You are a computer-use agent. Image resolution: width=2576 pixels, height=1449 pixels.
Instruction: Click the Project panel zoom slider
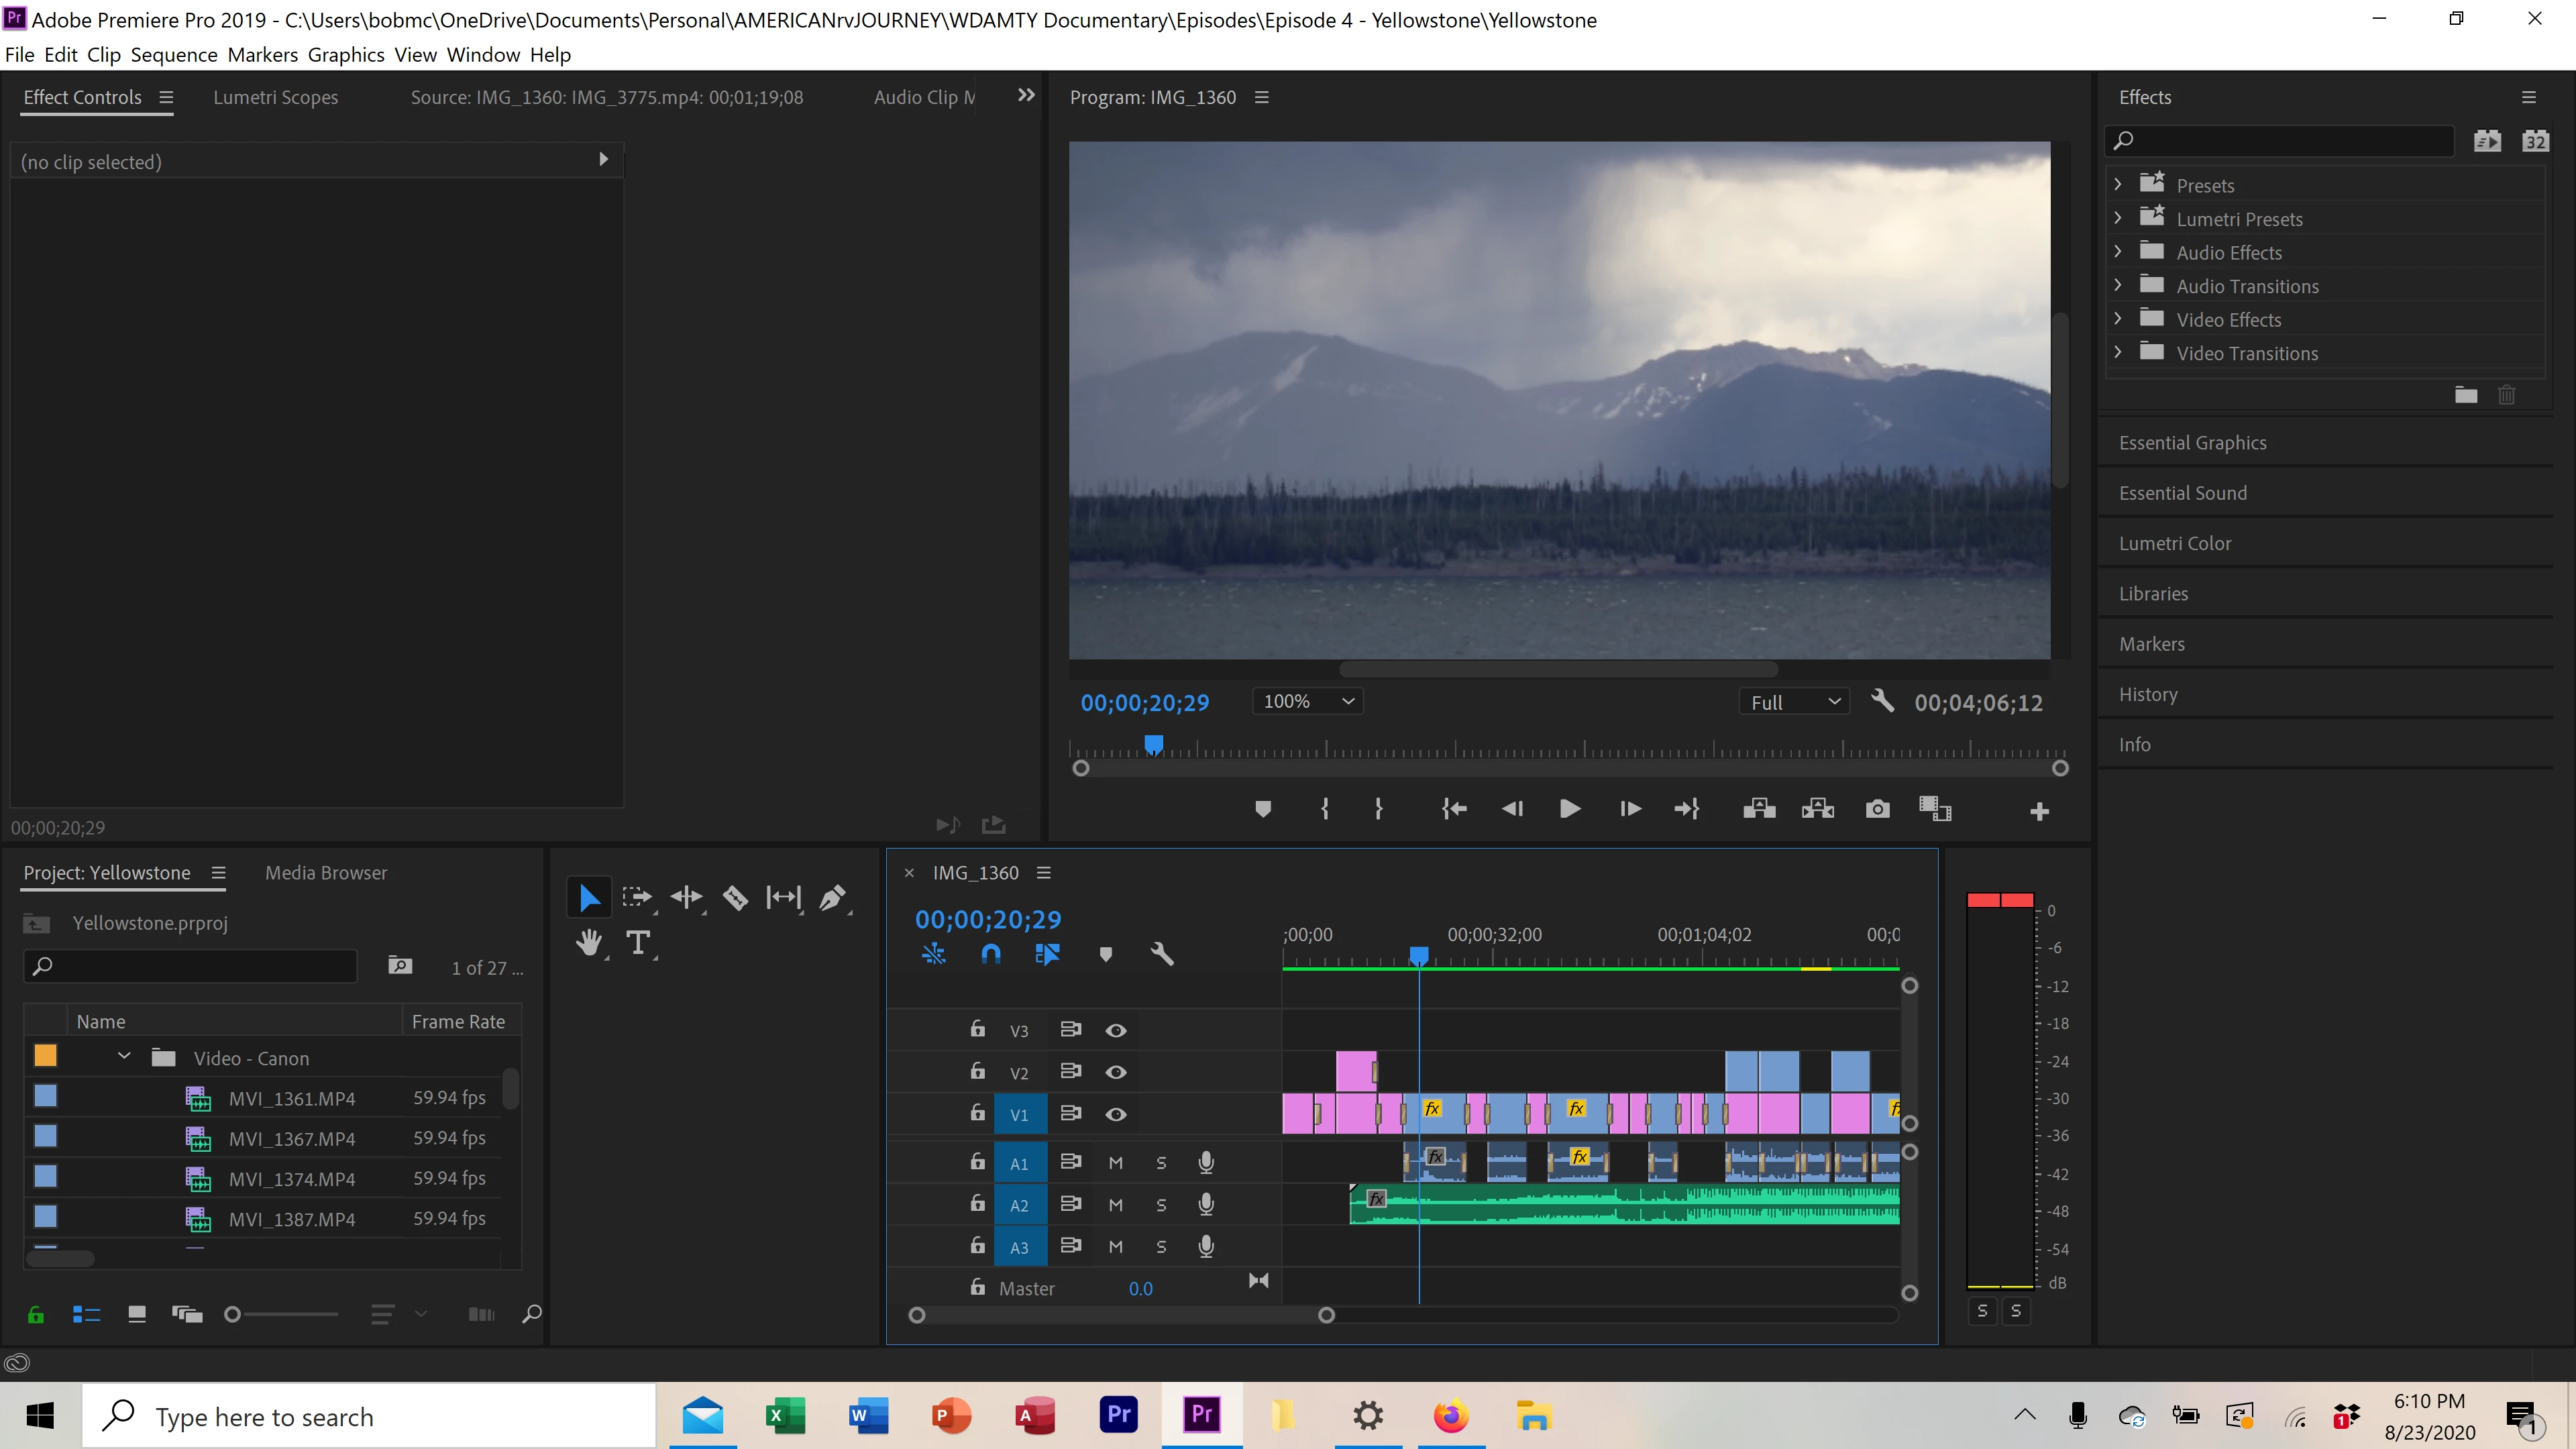tap(233, 1314)
